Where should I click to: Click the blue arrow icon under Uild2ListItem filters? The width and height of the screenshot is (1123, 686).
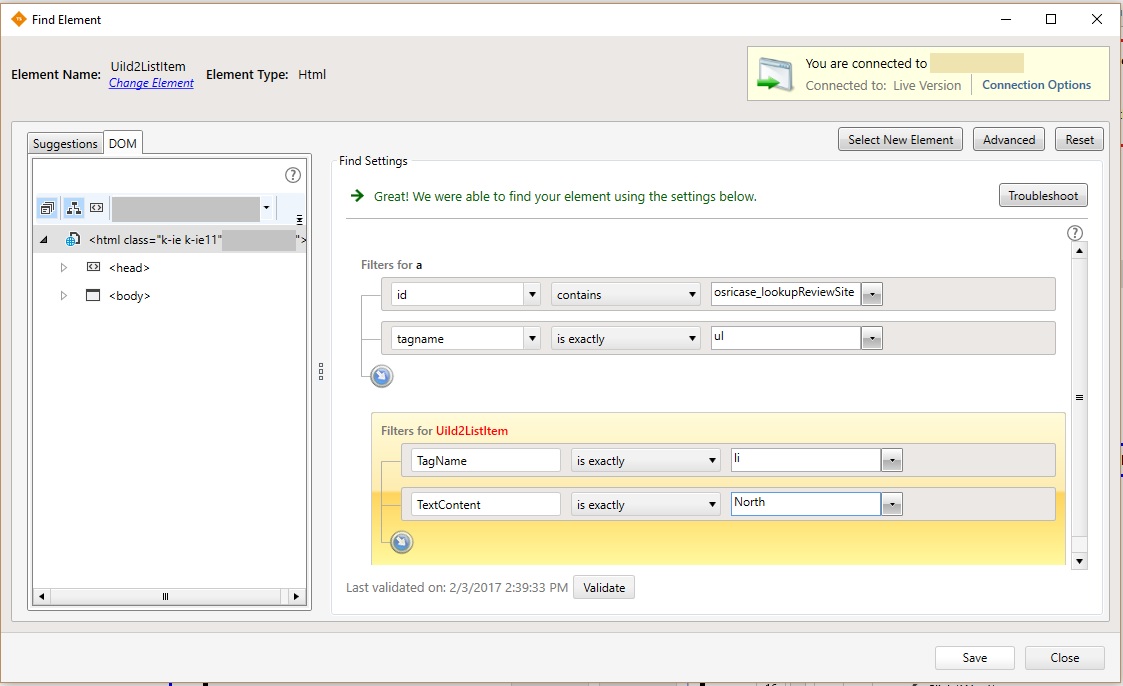click(x=401, y=542)
